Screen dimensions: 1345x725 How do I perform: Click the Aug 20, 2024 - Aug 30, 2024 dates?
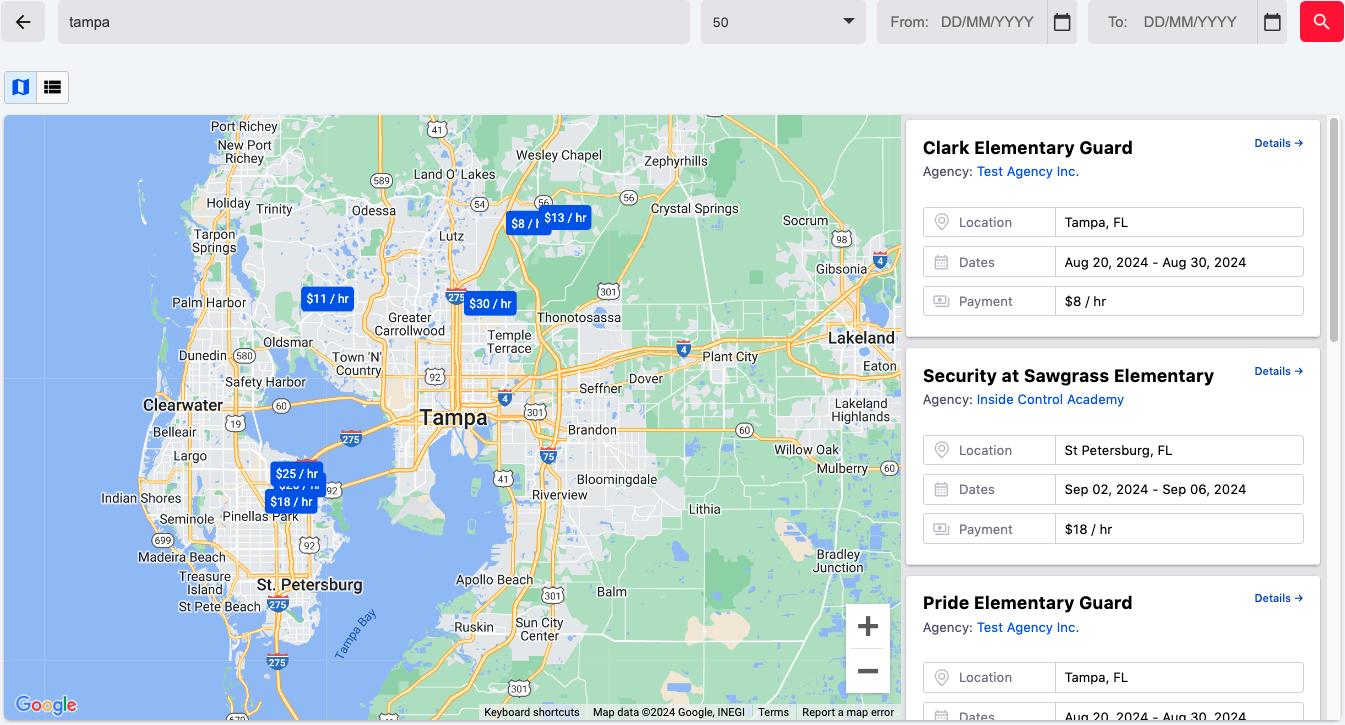1155,262
